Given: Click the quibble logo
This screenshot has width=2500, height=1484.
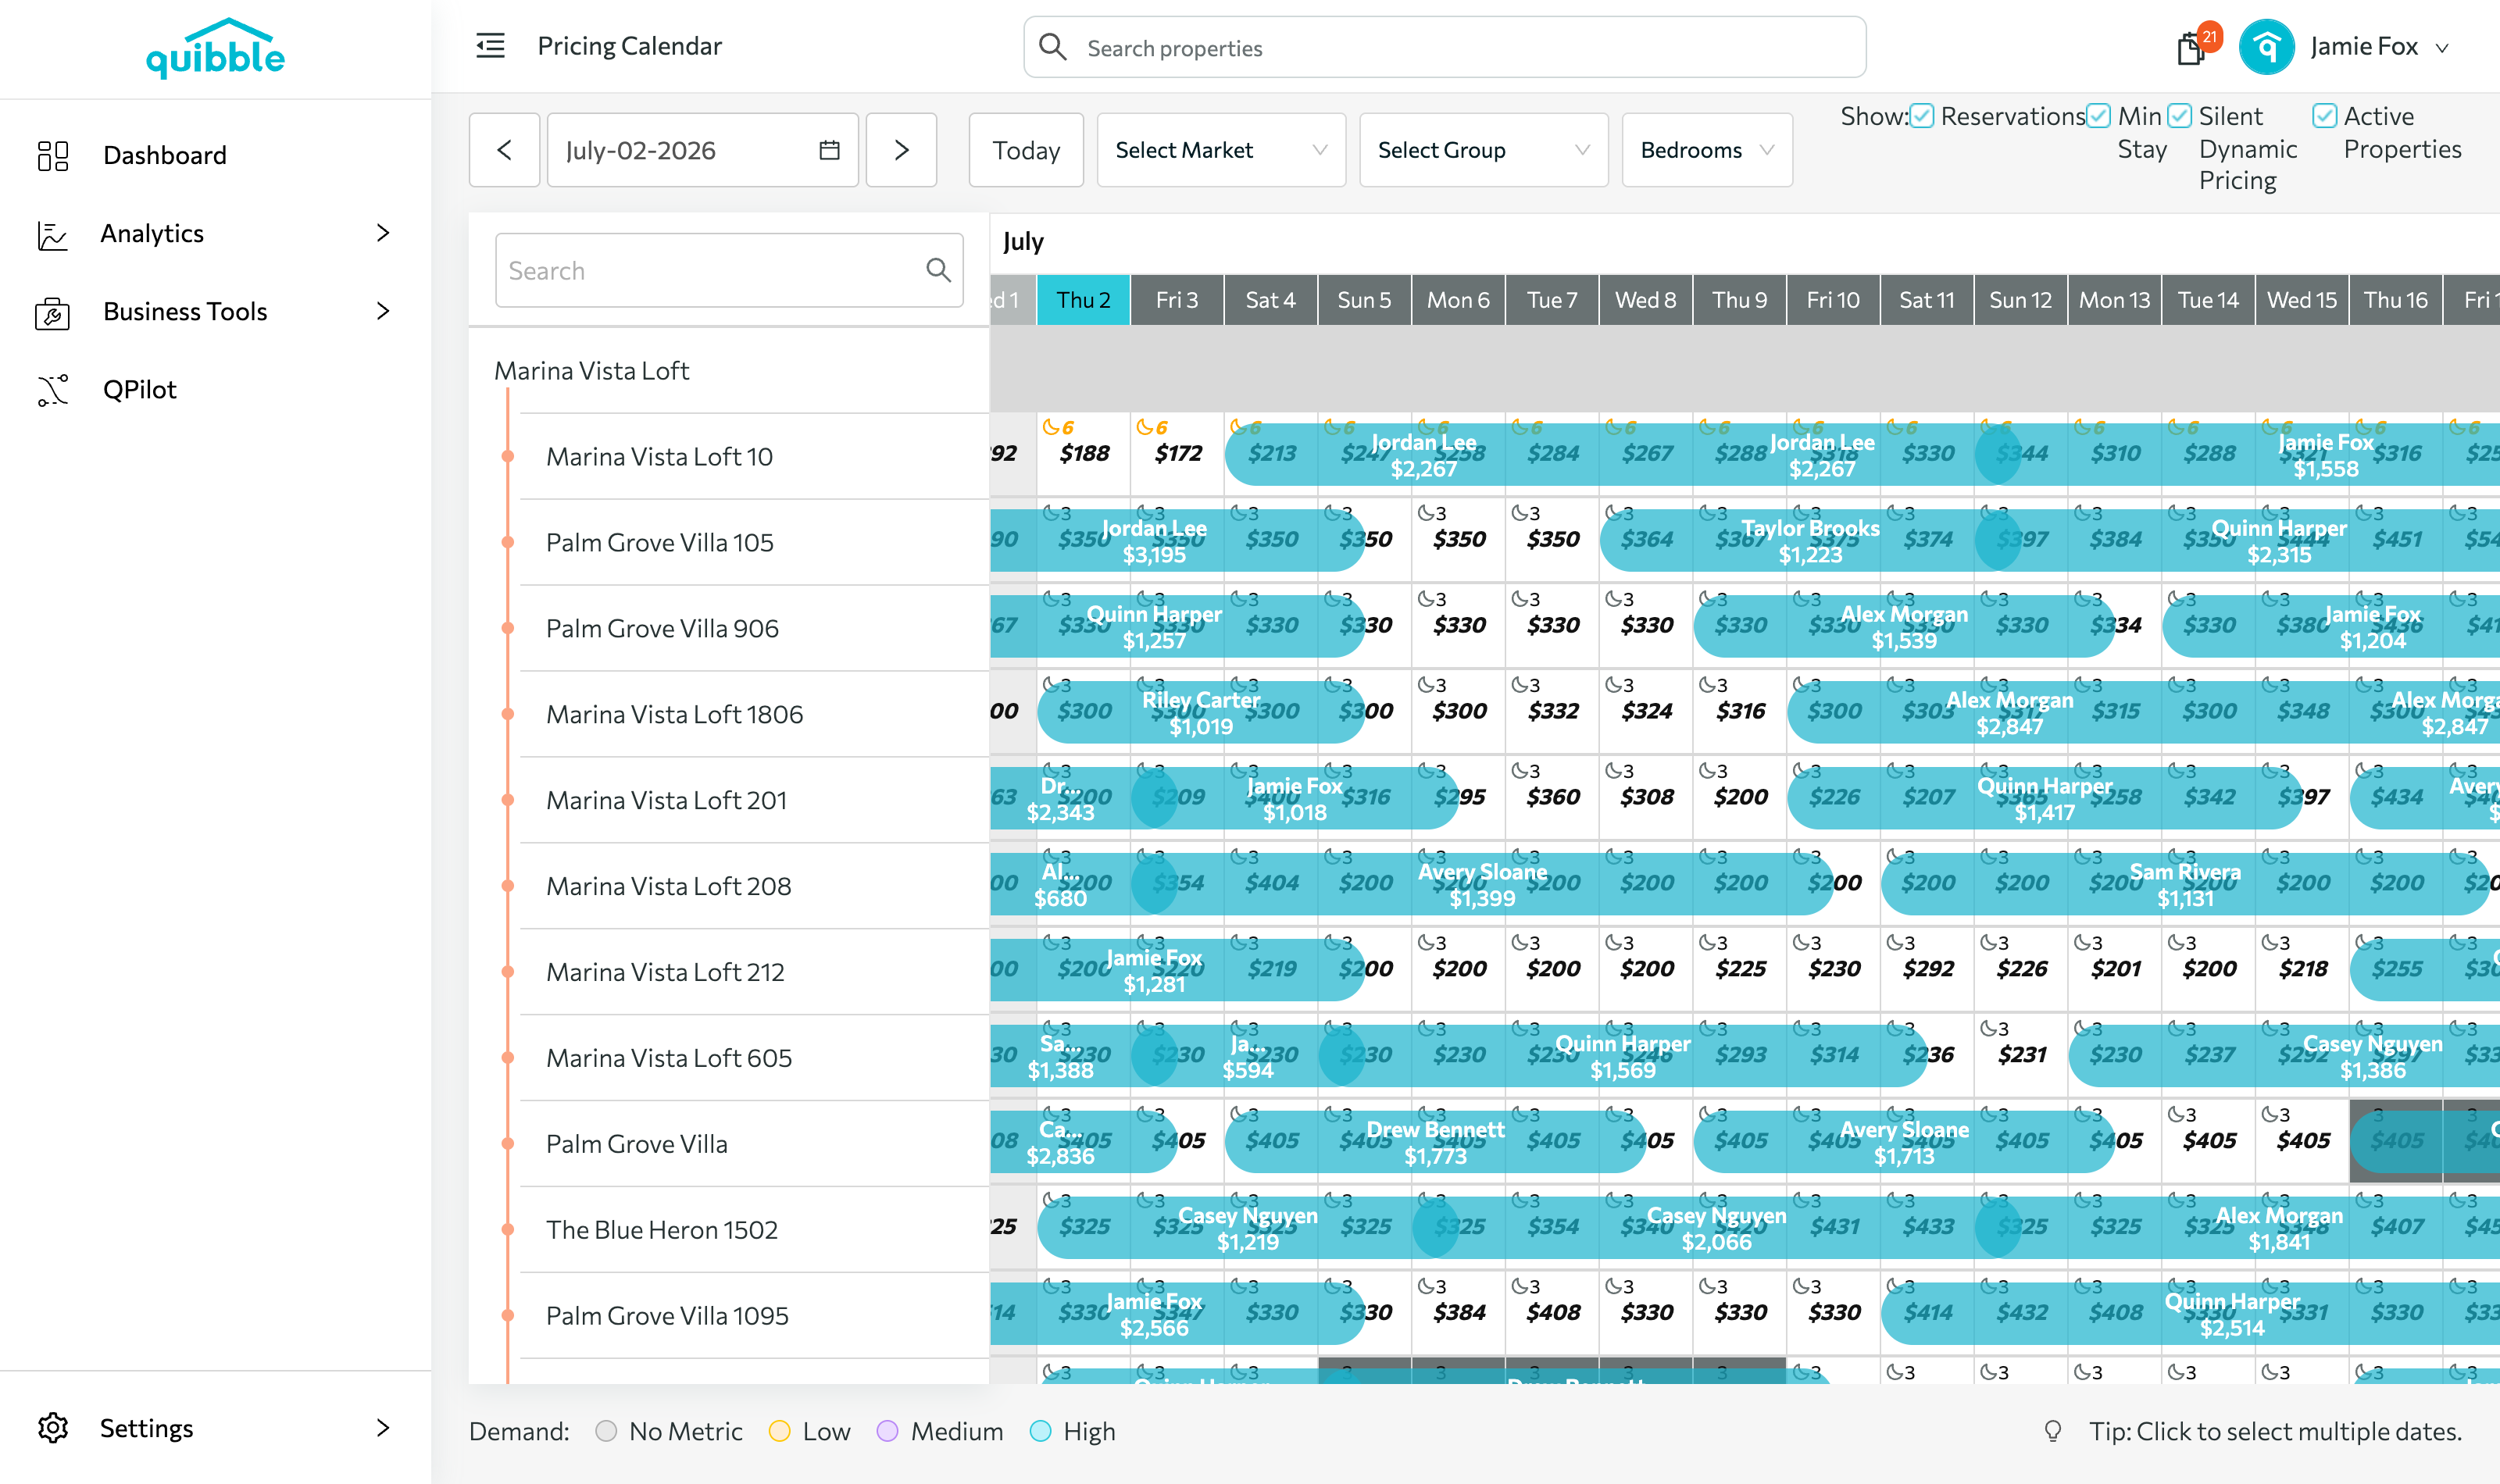Looking at the screenshot, I should coord(215,48).
